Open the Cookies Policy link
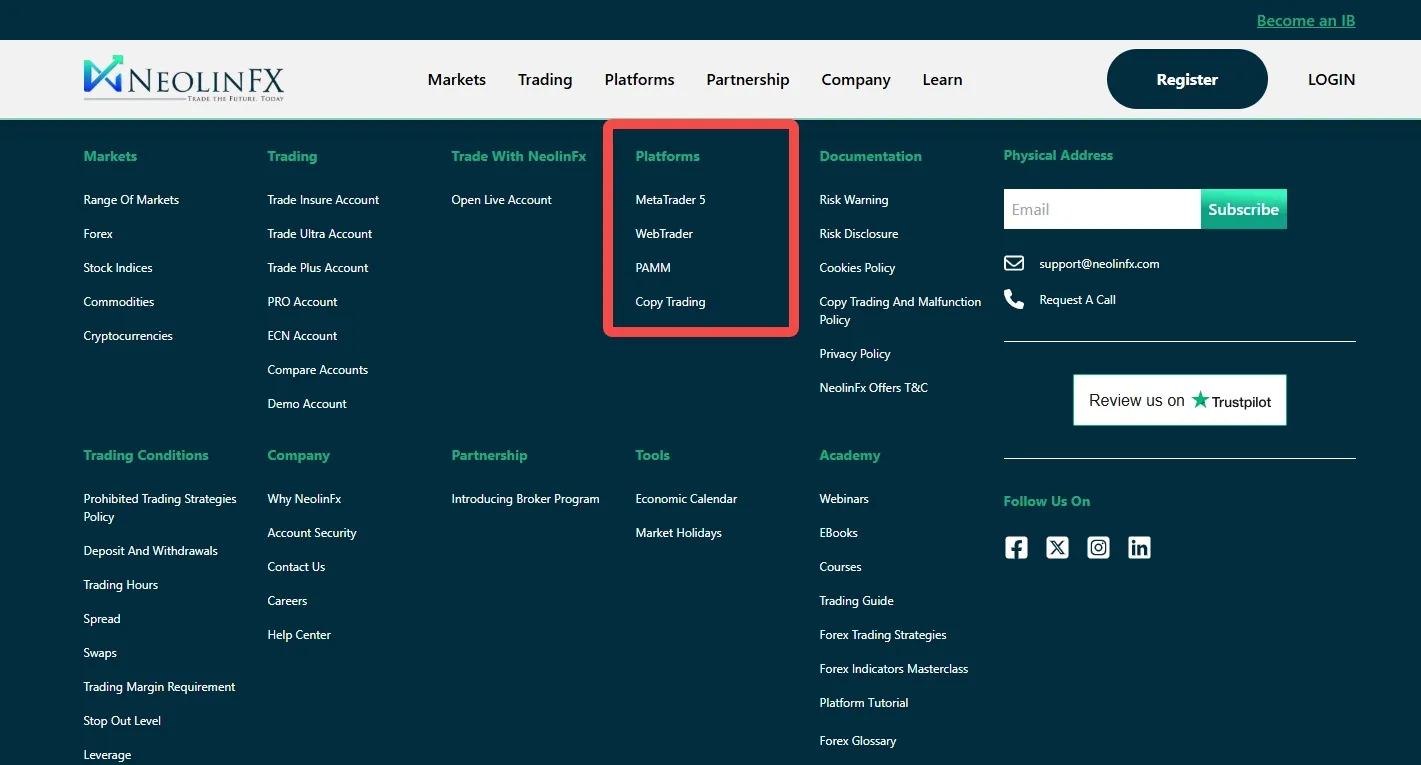The image size is (1421, 765). [857, 268]
